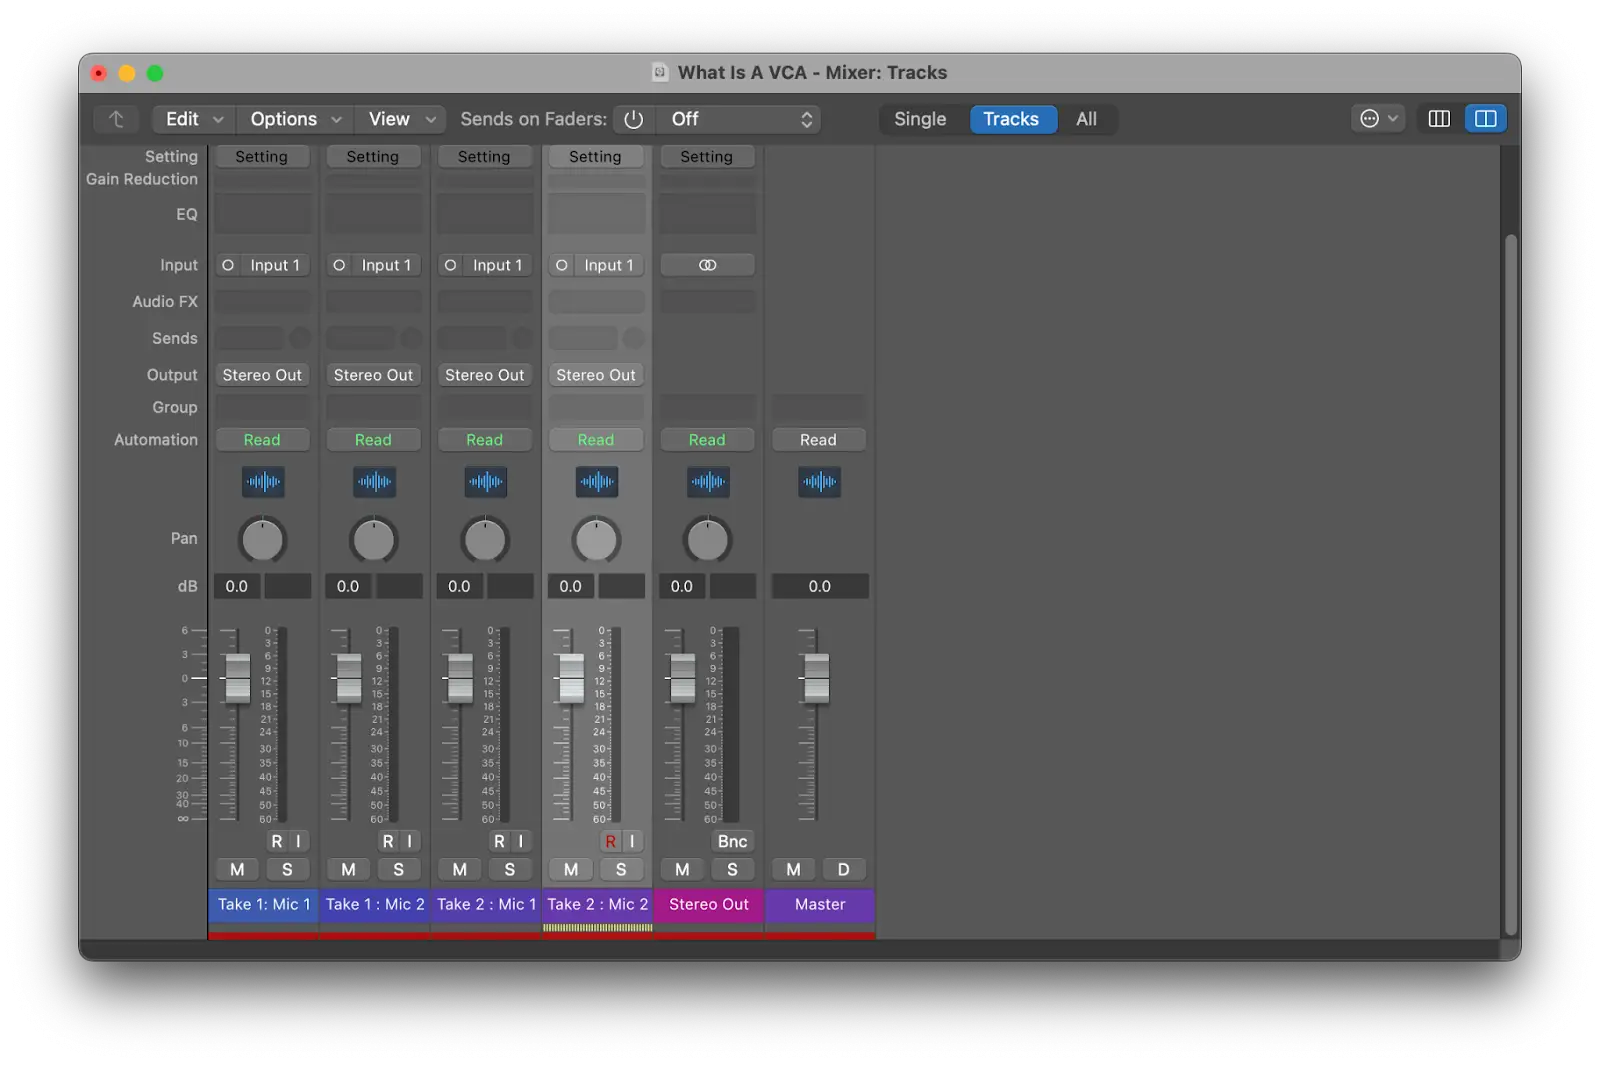Click the dB value field on Stereo Out

click(682, 586)
